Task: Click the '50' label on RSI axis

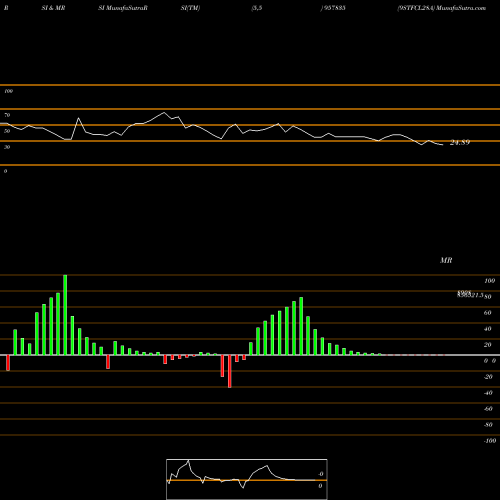Action: (x=7, y=131)
